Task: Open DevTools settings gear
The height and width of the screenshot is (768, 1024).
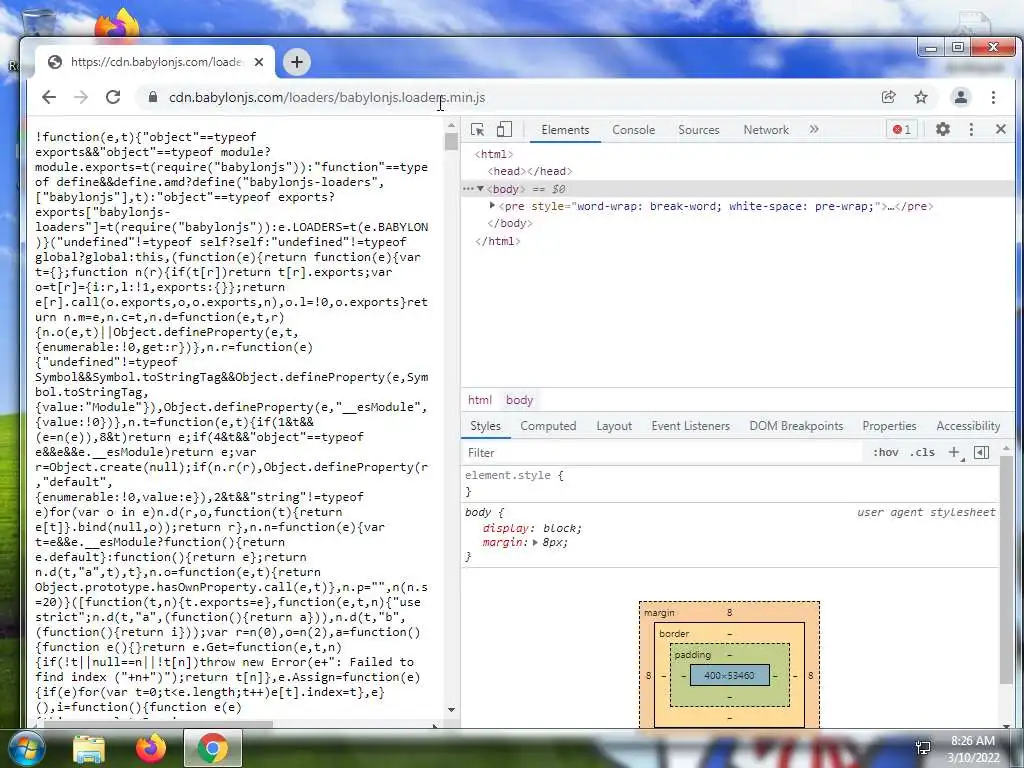Action: 942,129
